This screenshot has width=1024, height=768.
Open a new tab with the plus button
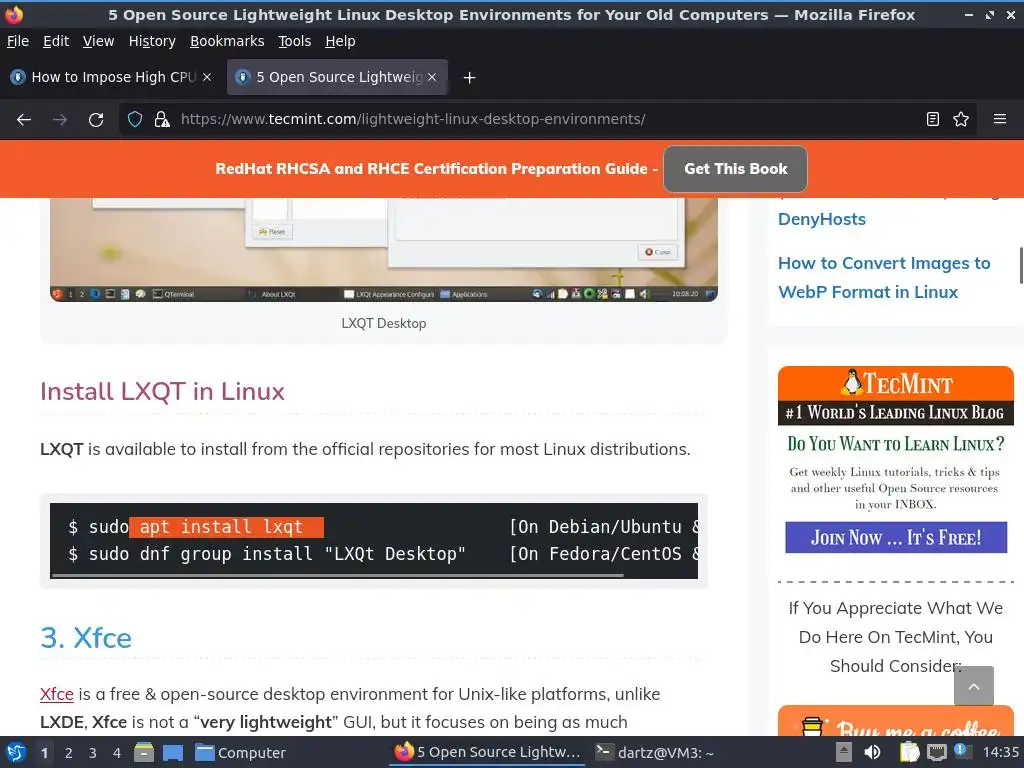click(x=469, y=78)
